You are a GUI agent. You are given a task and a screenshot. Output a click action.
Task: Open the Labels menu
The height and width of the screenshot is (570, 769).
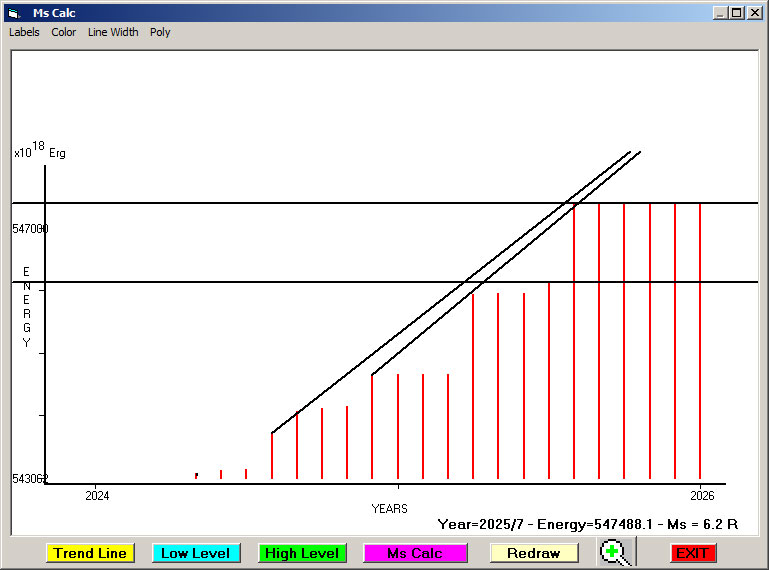[24, 32]
